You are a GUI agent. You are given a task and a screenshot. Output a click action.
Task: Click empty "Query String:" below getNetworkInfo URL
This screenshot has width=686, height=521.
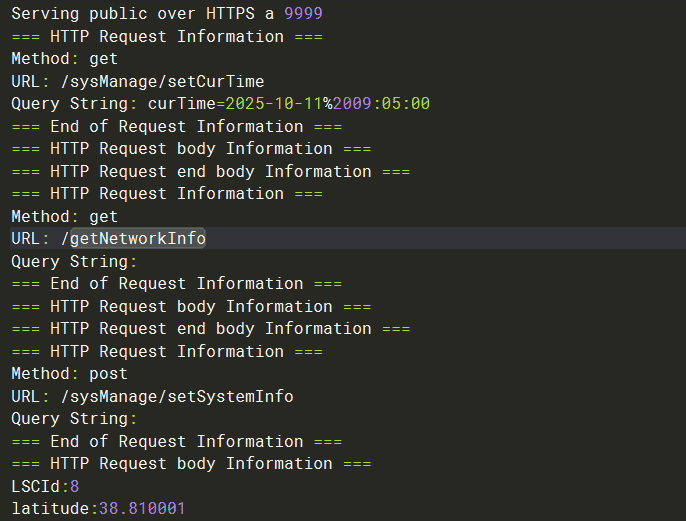74,262
